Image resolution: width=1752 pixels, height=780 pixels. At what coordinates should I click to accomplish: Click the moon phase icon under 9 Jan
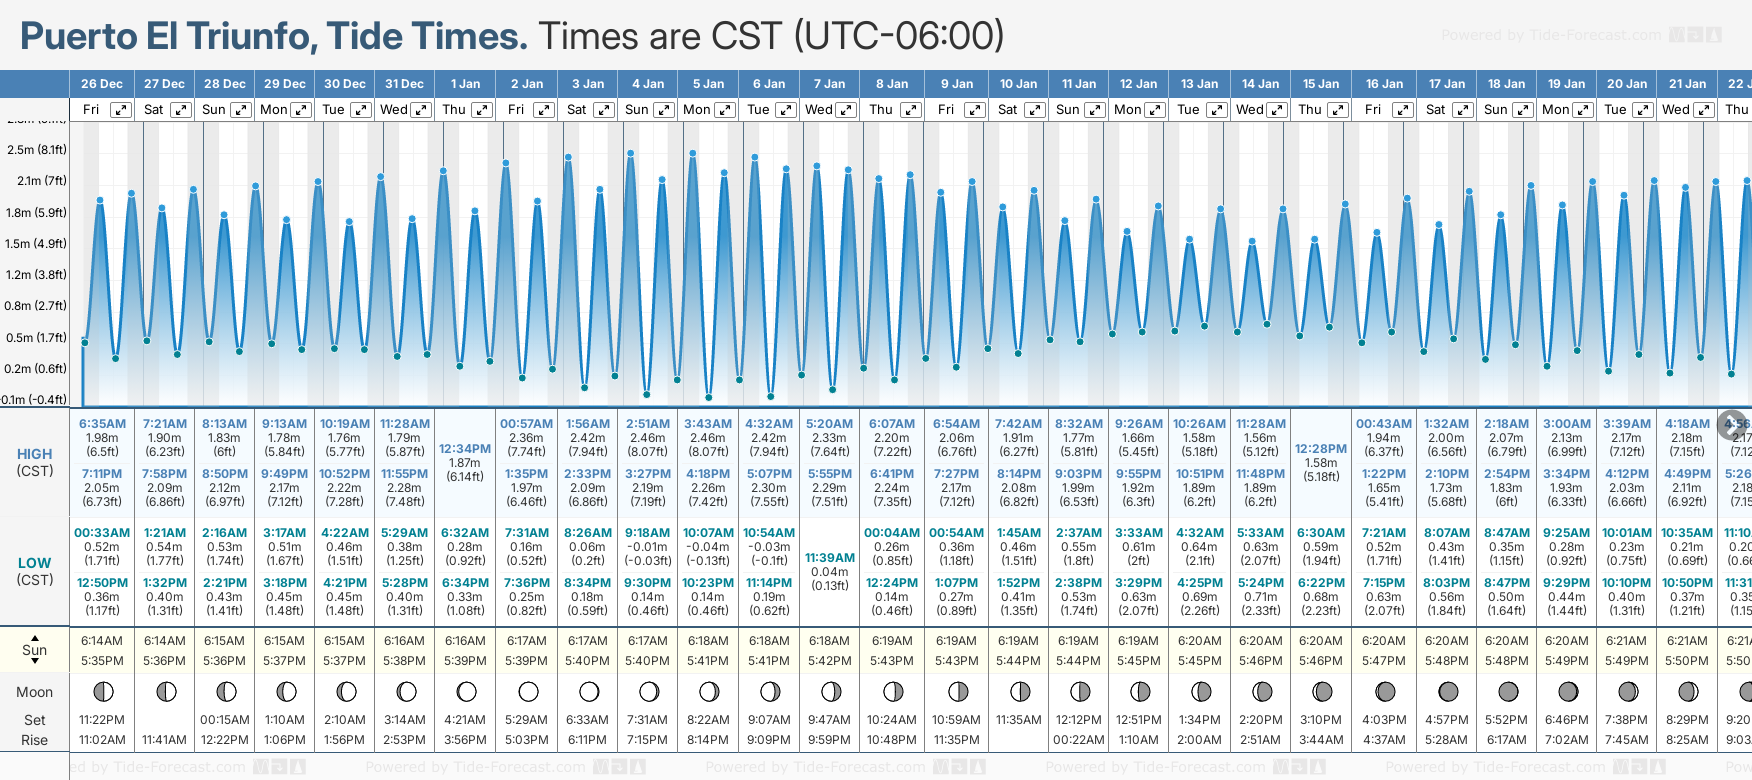coord(957,691)
